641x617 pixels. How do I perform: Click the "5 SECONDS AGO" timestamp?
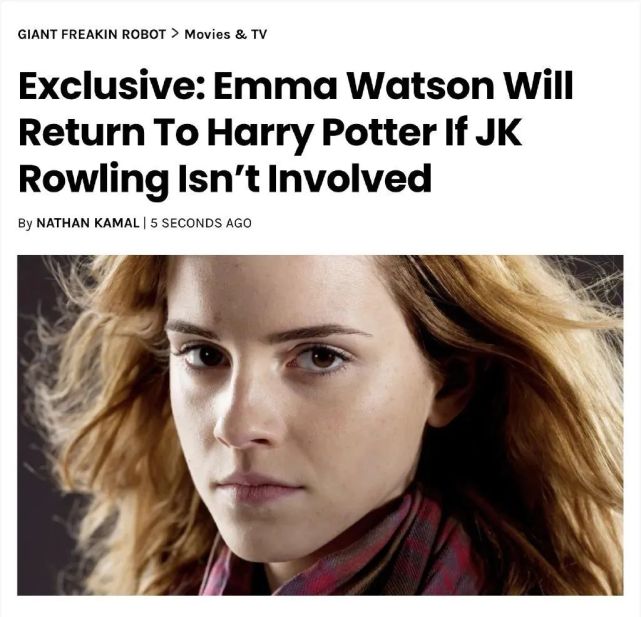click(x=201, y=223)
